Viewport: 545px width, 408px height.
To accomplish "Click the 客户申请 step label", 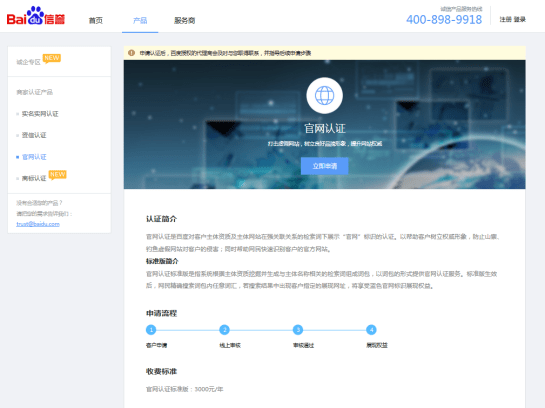I will click(x=156, y=345).
